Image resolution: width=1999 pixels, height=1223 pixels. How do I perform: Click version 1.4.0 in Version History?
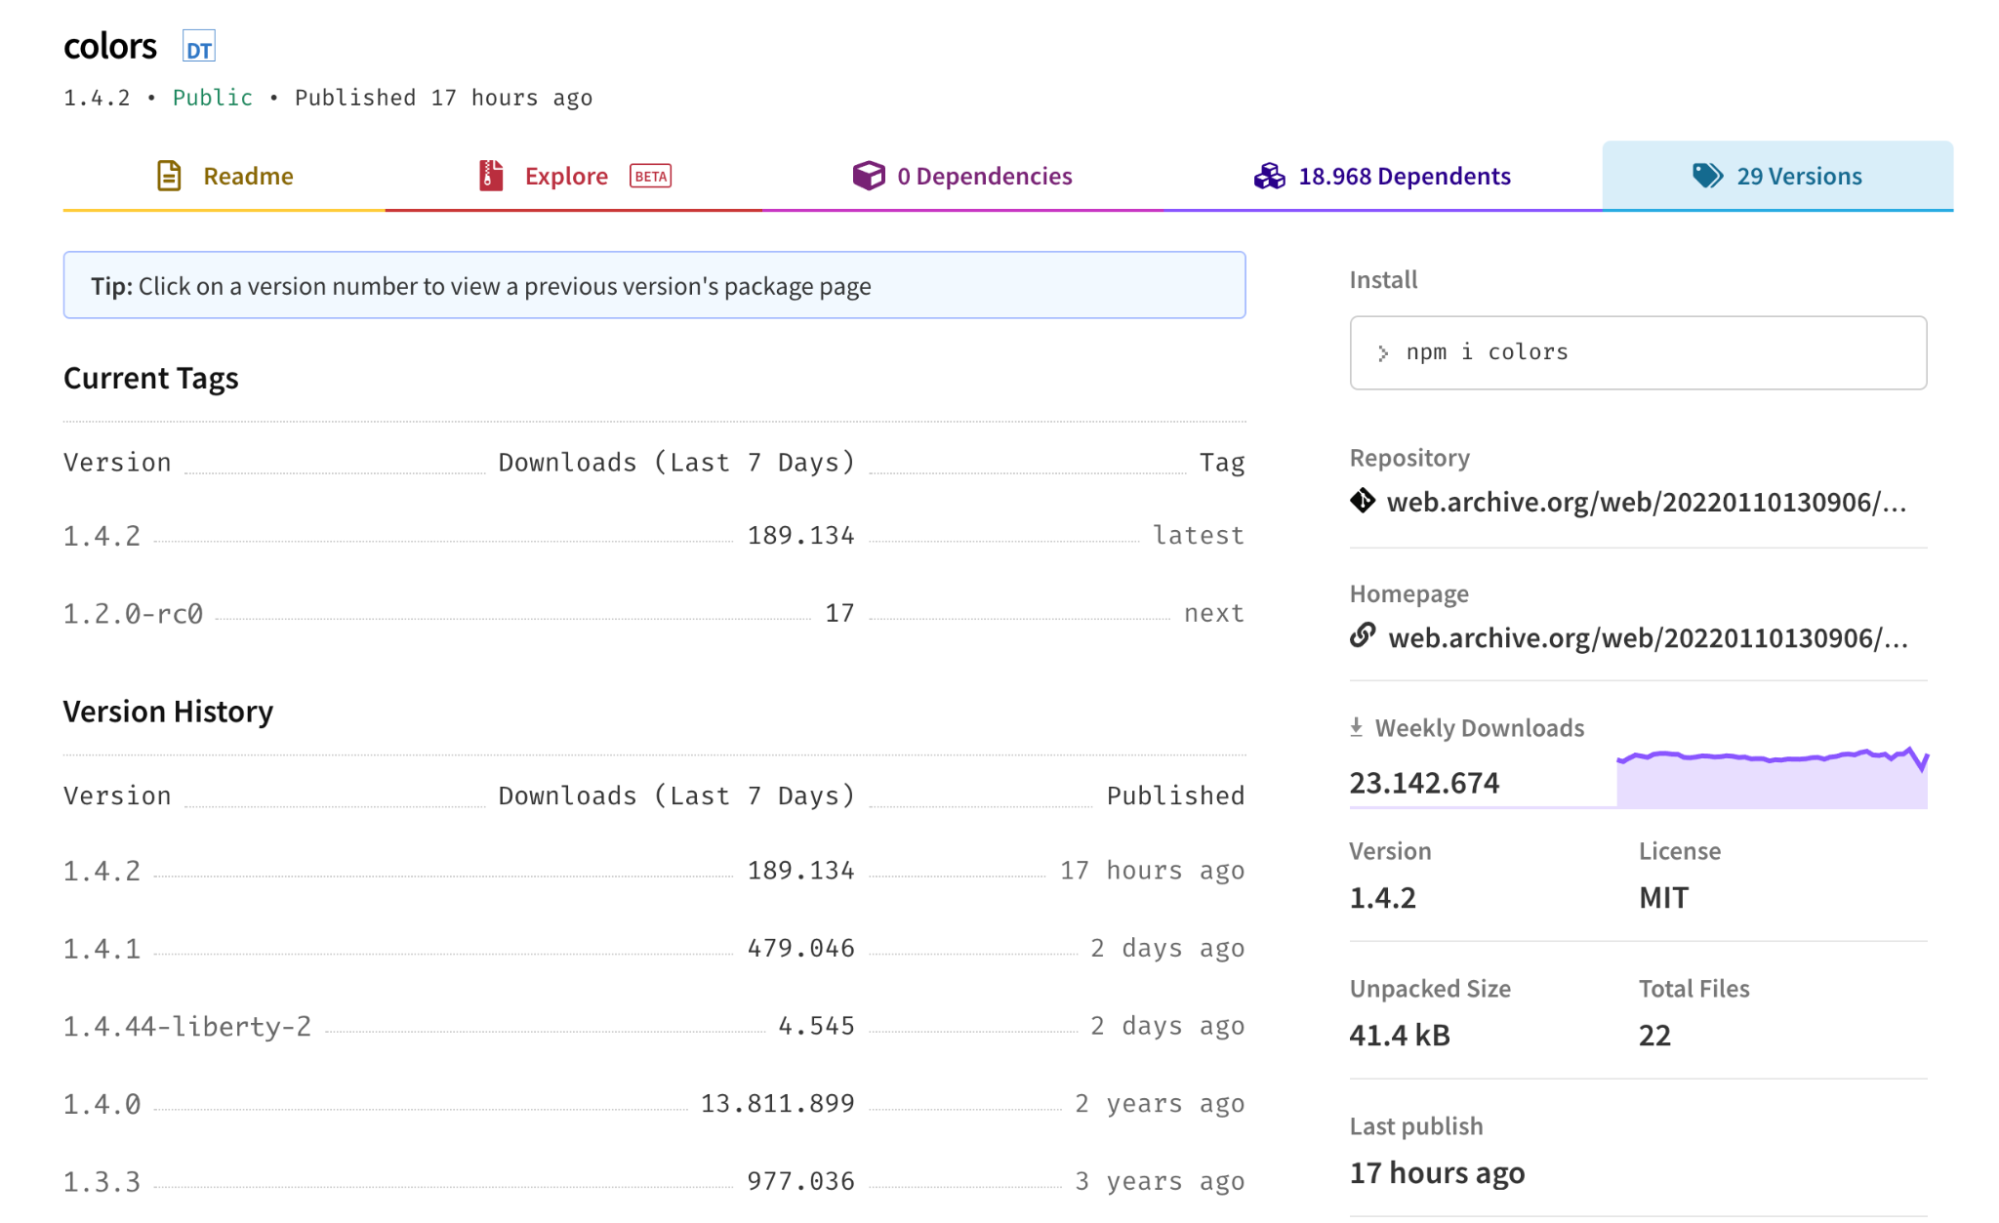pyautogui.click(x=101, y=1103)
